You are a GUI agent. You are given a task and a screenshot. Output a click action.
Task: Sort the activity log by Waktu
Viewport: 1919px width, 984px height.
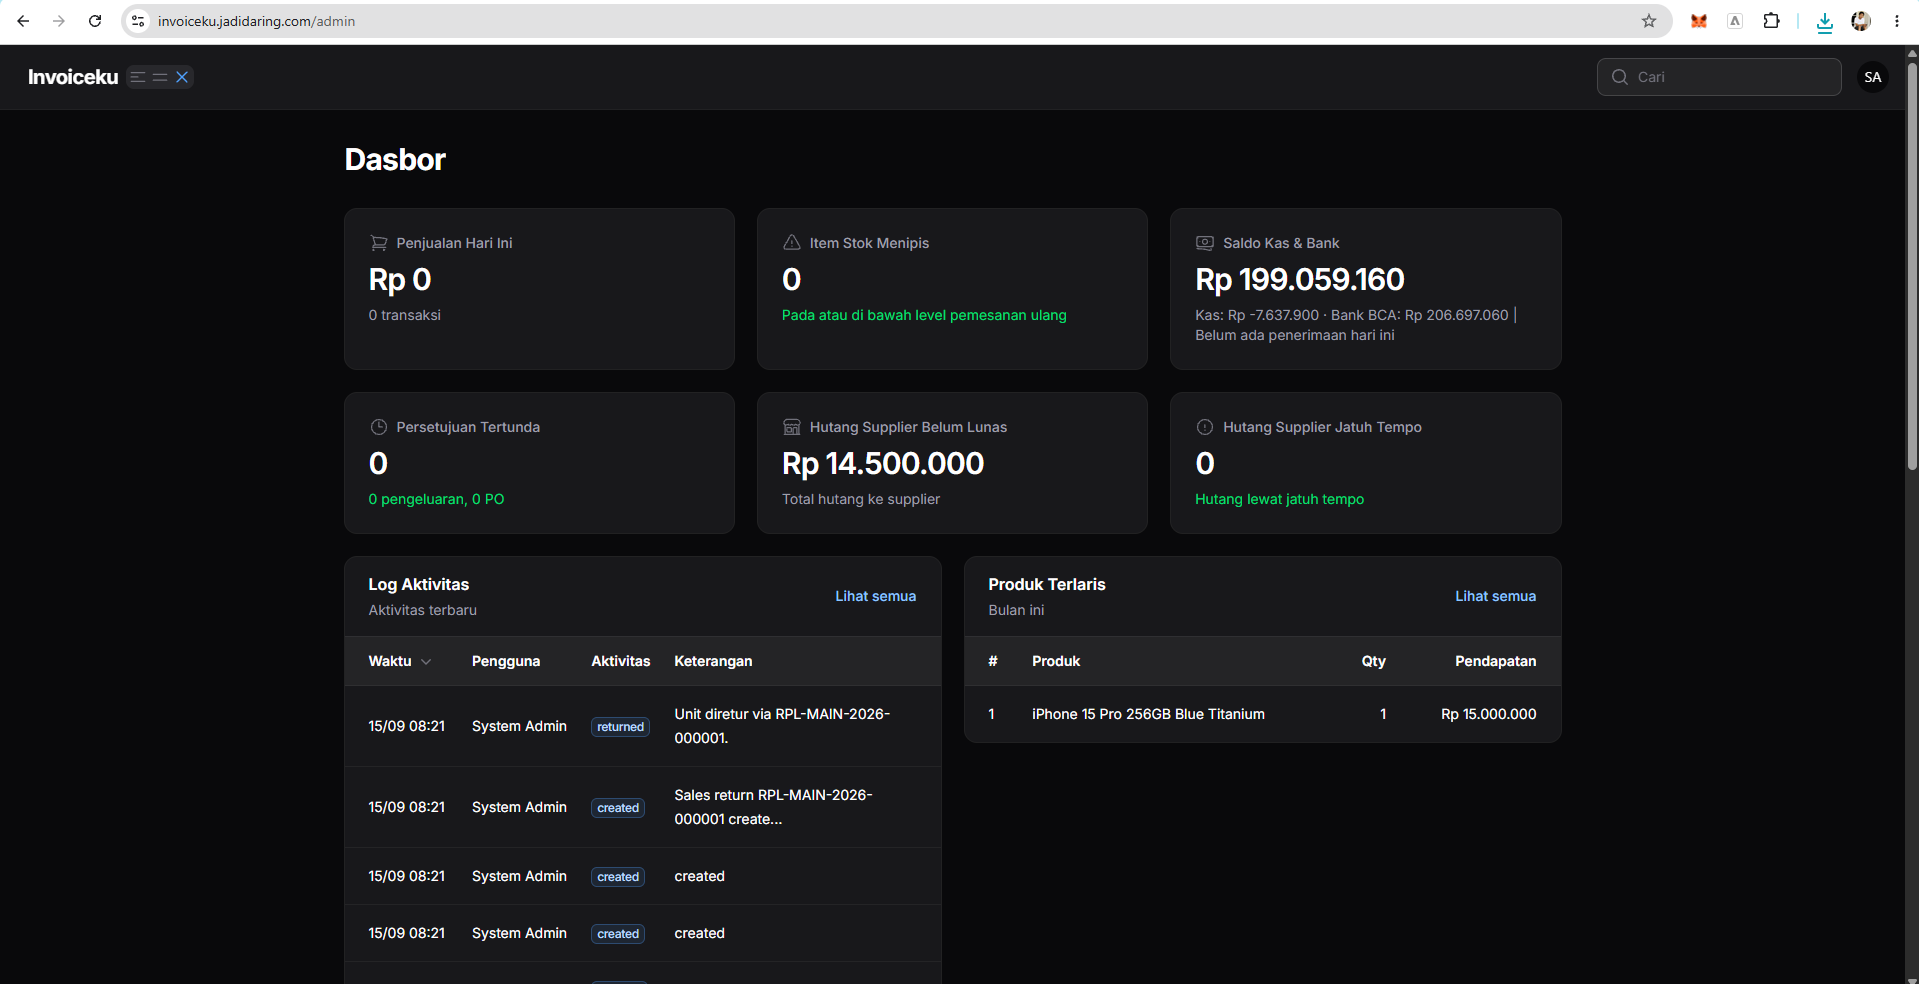[x=400, y=661]
